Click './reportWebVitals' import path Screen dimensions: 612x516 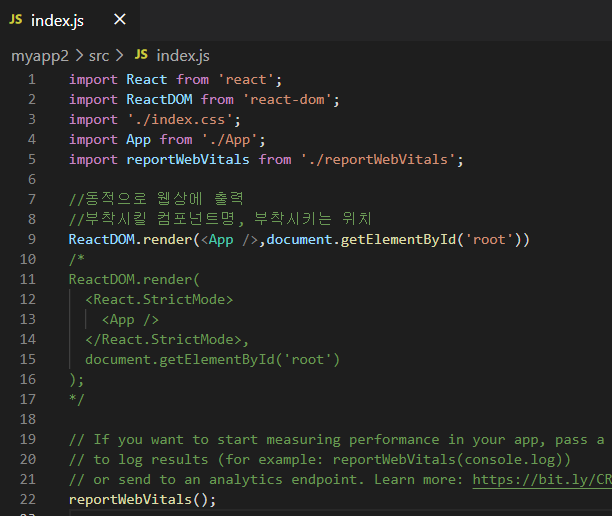click(x=378, y=160)
